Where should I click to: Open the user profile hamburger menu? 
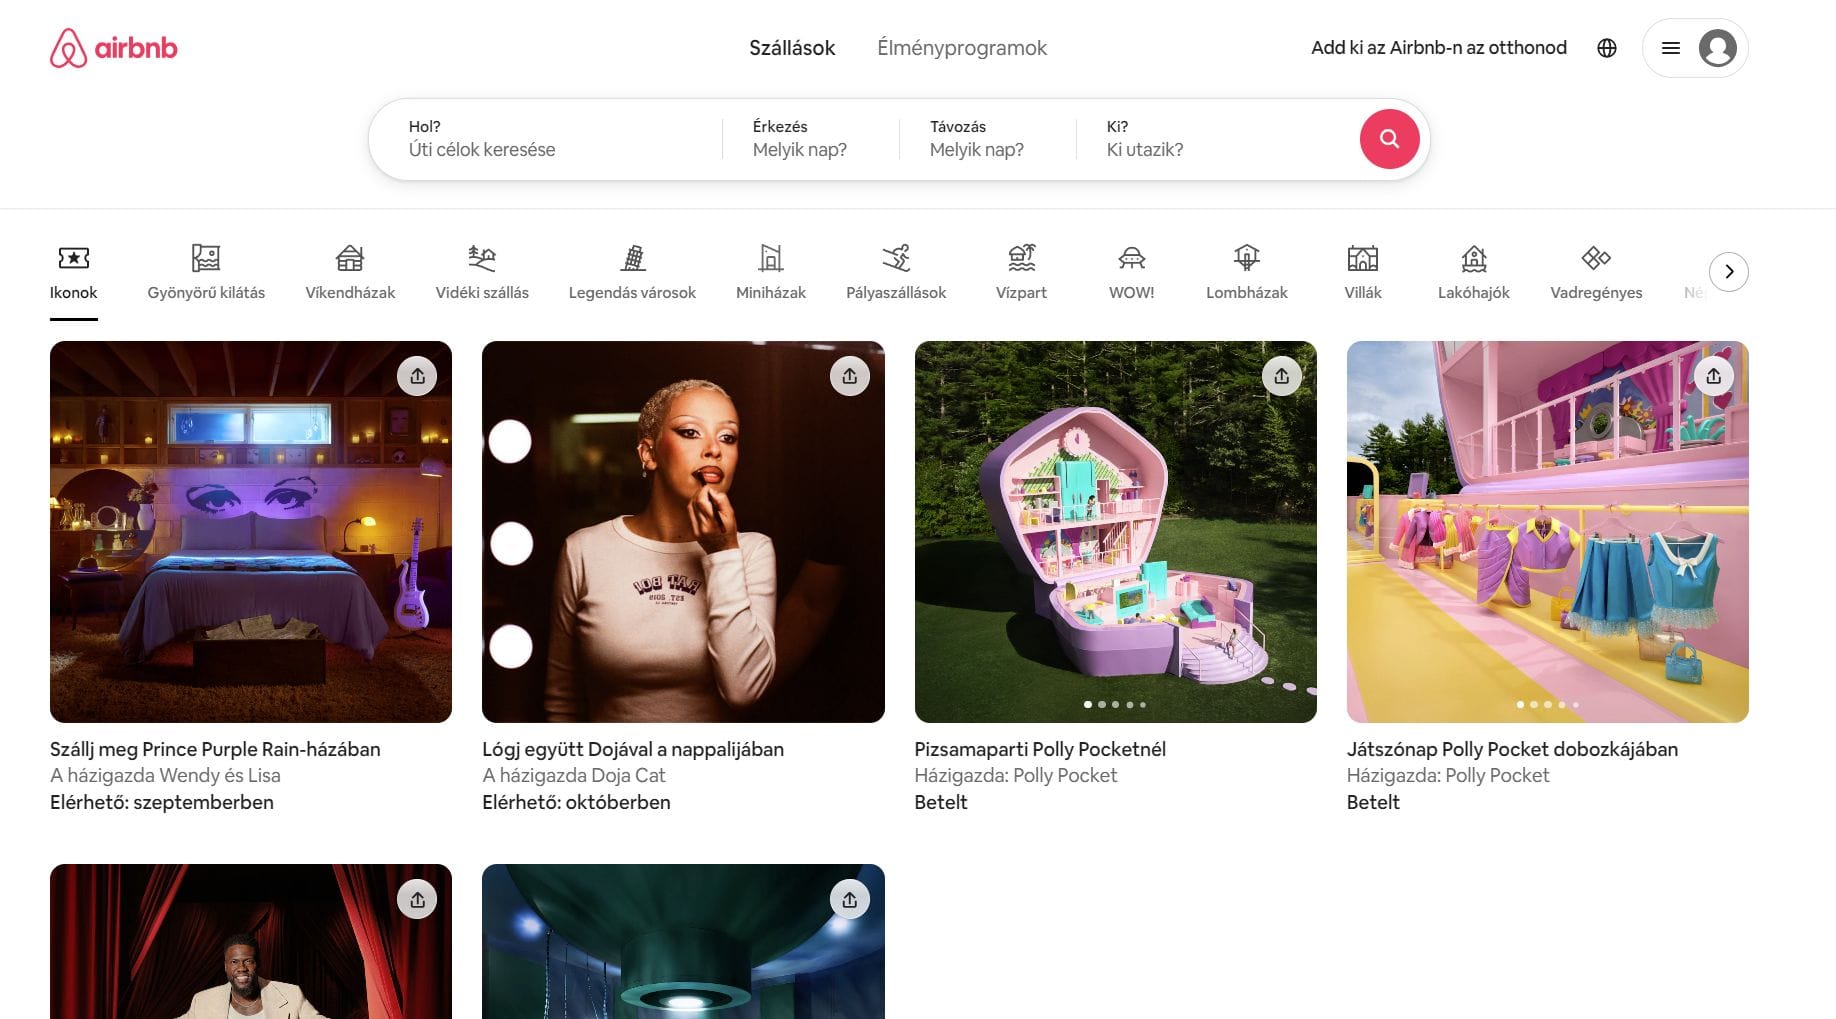pyautogui.click(x=1694, y=48)
